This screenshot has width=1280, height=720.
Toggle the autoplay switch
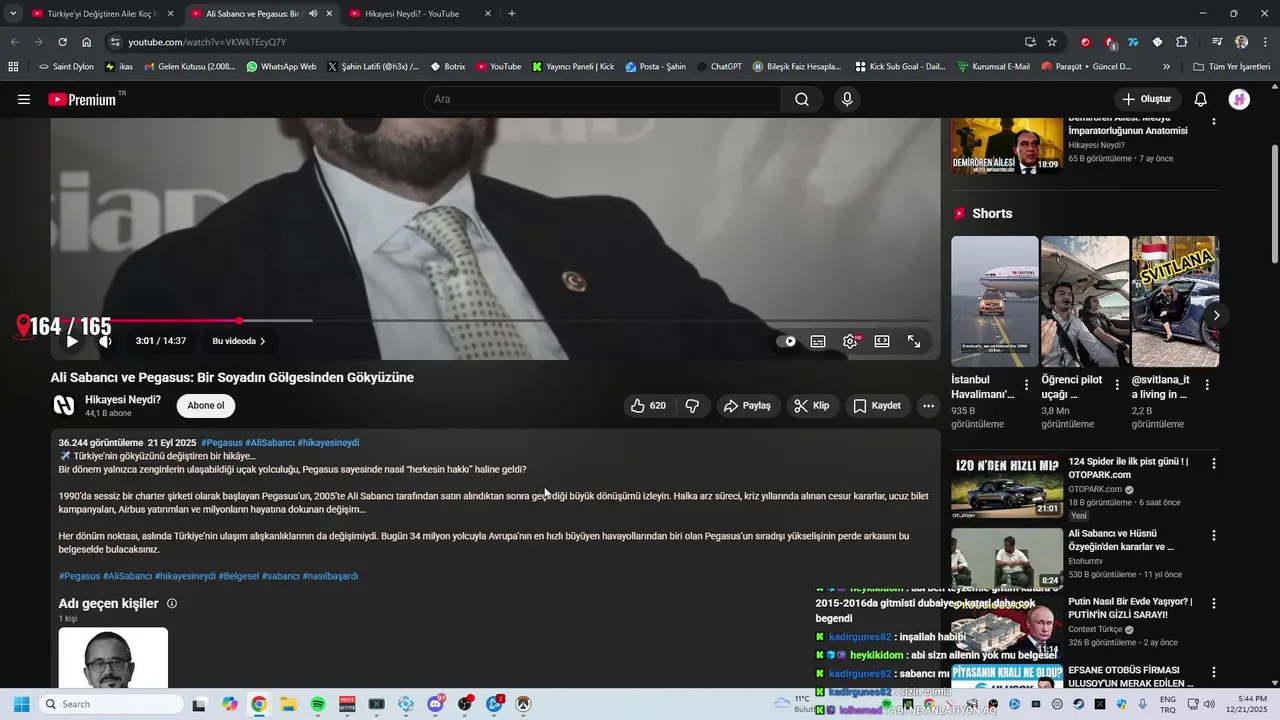(x=787, y=341)
